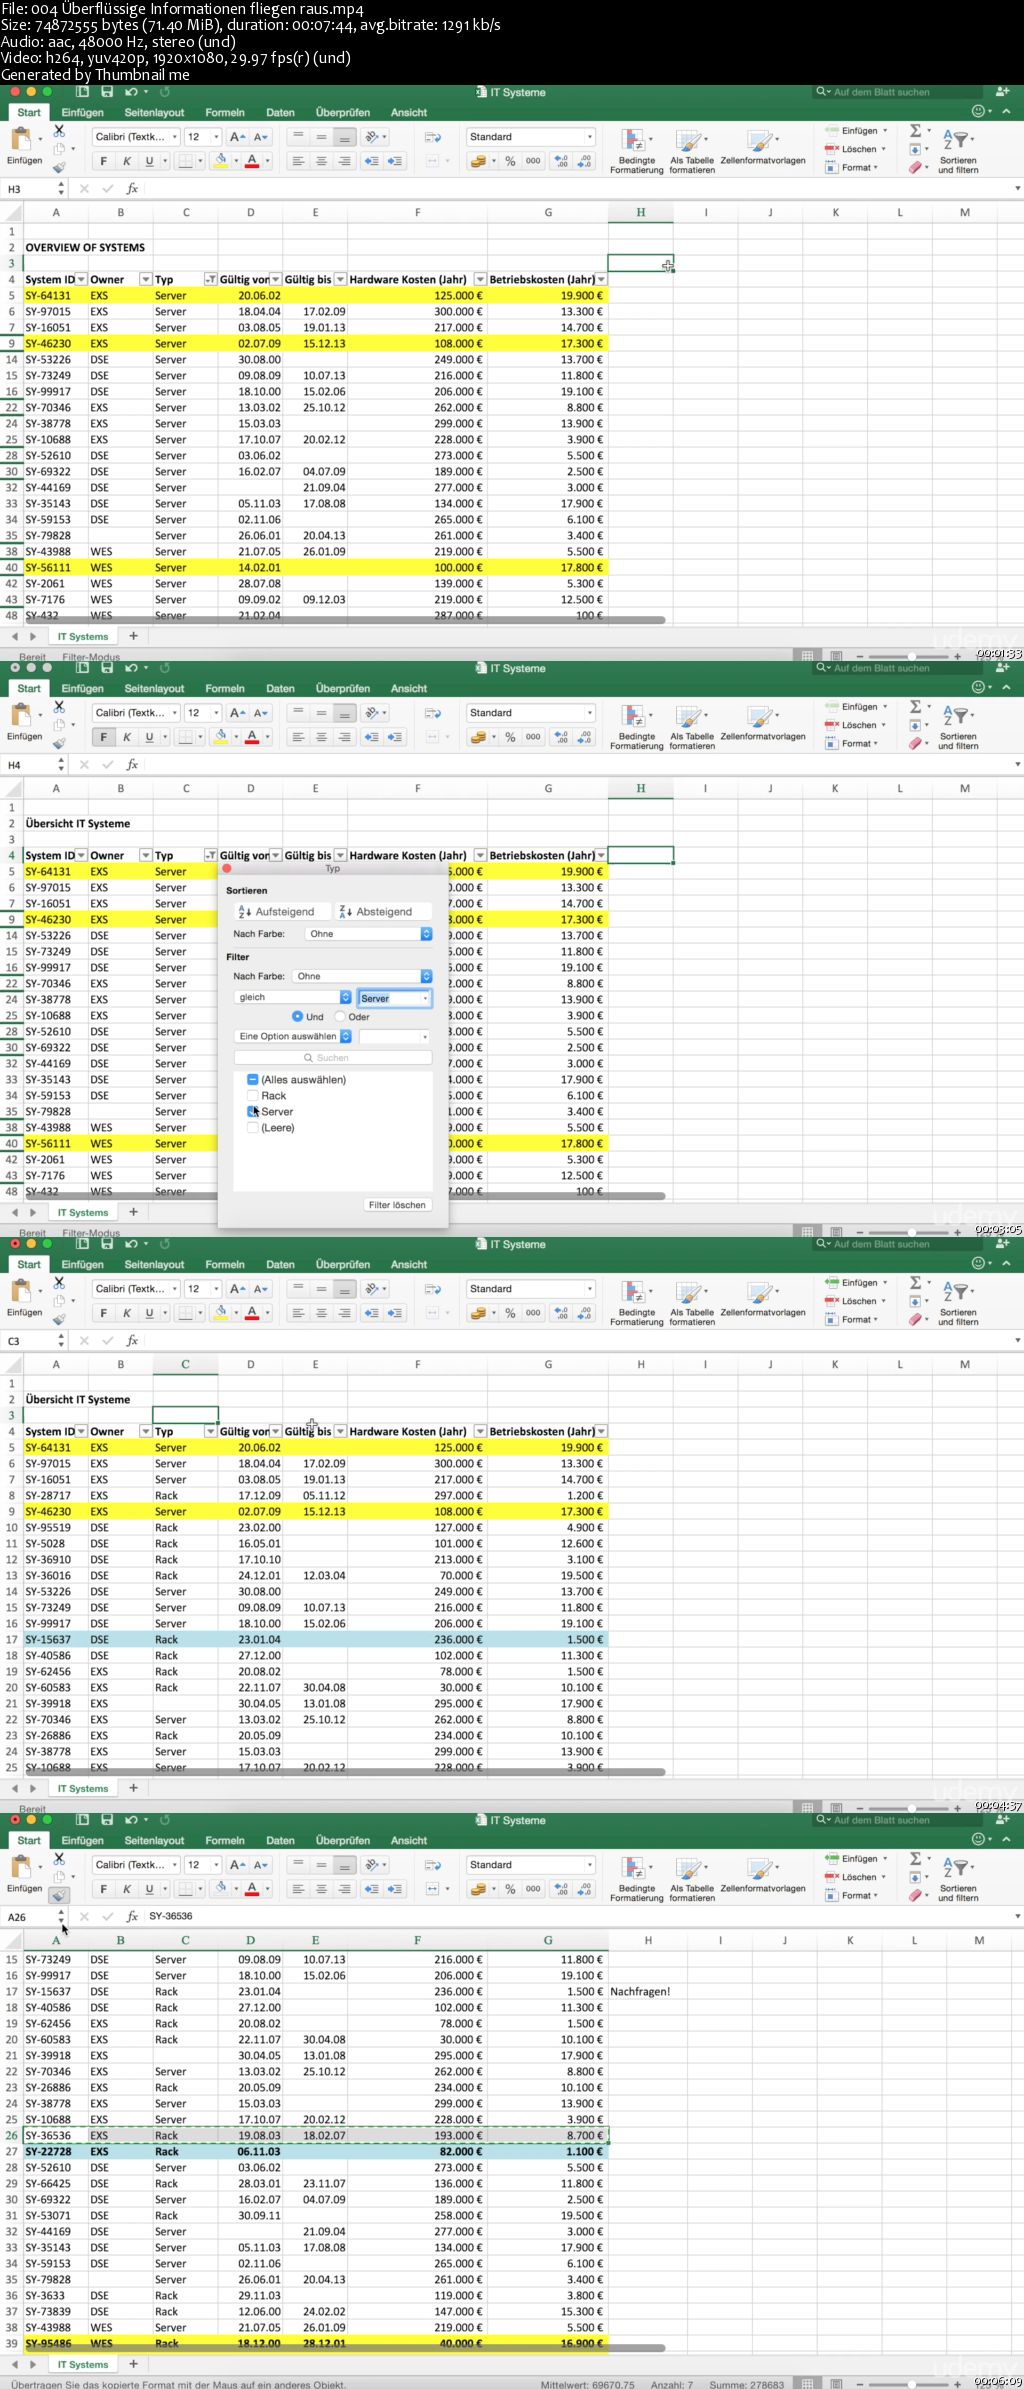Select IT Systems sheet tab in C3 window

83,1788
